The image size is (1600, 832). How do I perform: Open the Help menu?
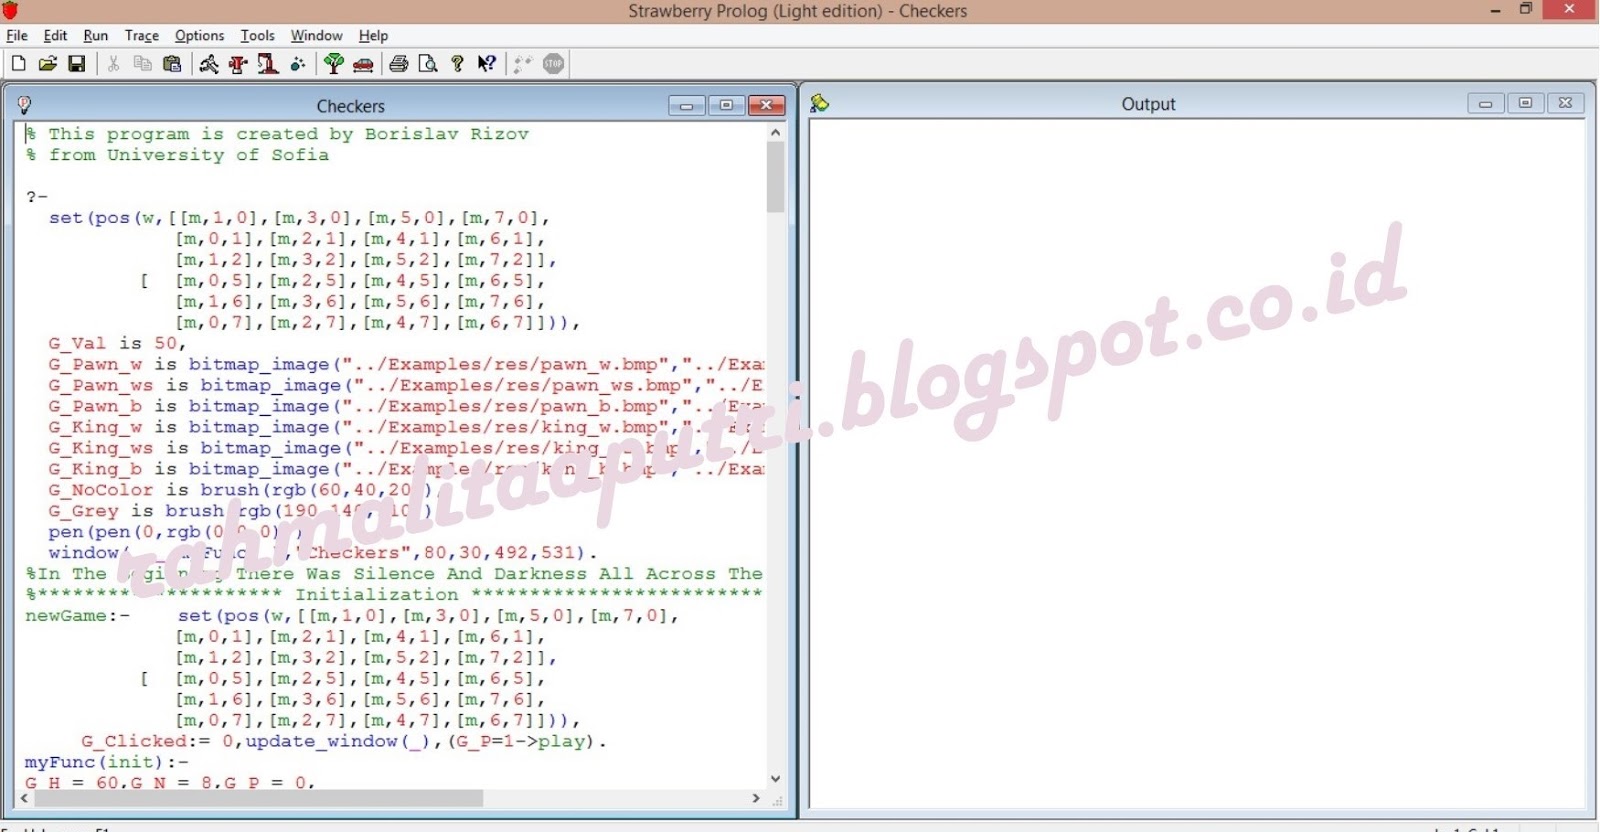[373, 36]
